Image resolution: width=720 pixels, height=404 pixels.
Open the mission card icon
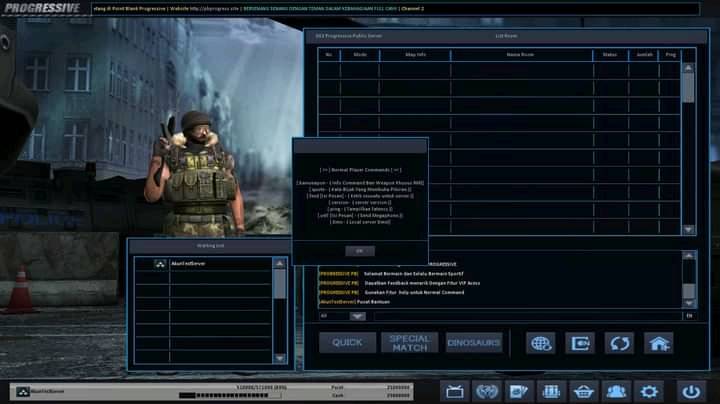coord(519,392)
